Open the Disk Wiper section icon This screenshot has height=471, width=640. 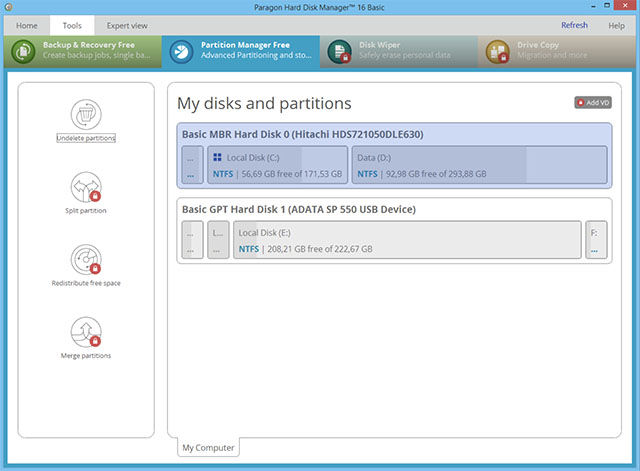click(341, 51)
